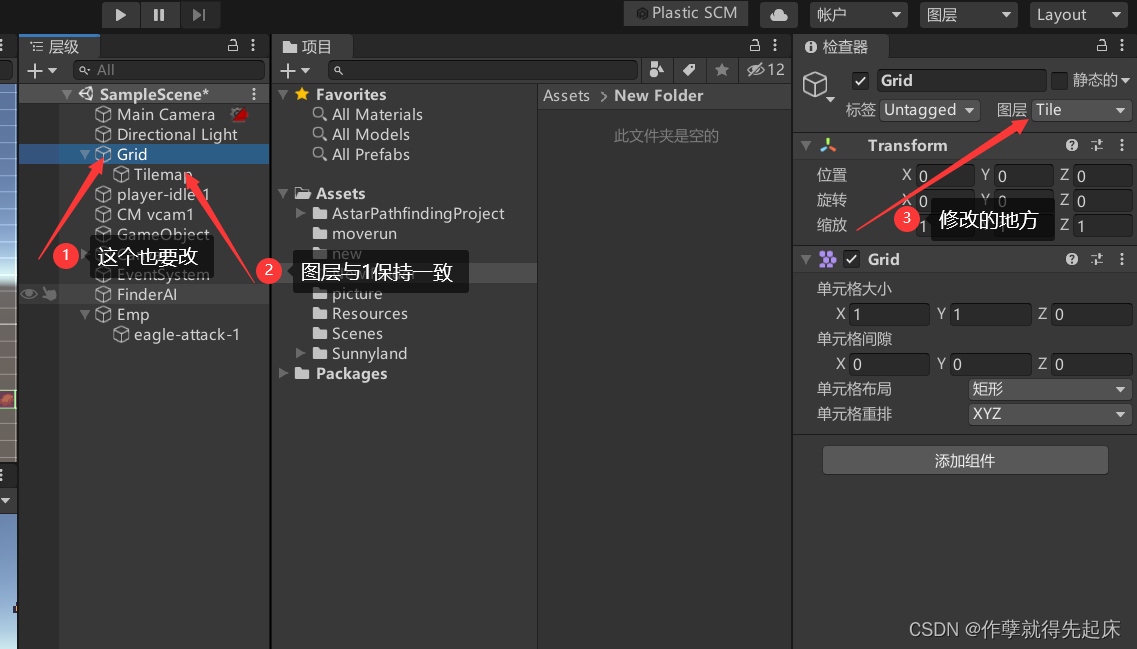Screen dimensions: 1137x649
Task: Open Transform component presets icon
Action: coord(1097,146)
